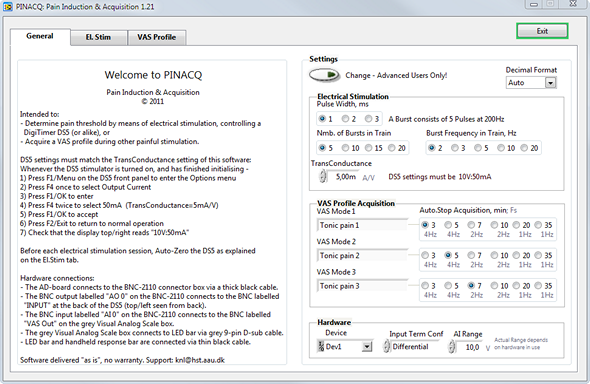Select Pulse Width 2 ms radio button
The image size is (590, 384).
click(x=345, y=119)
